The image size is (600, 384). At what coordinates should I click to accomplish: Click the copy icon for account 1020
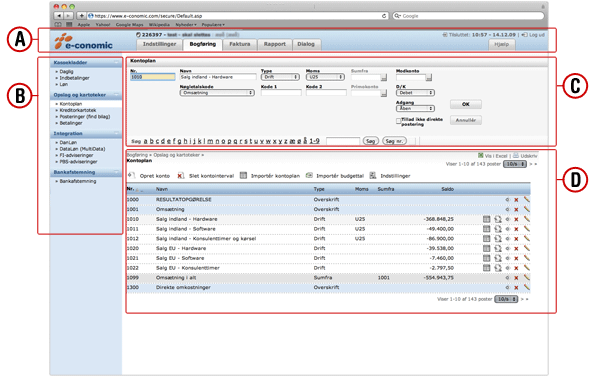(x=497, y=248)
